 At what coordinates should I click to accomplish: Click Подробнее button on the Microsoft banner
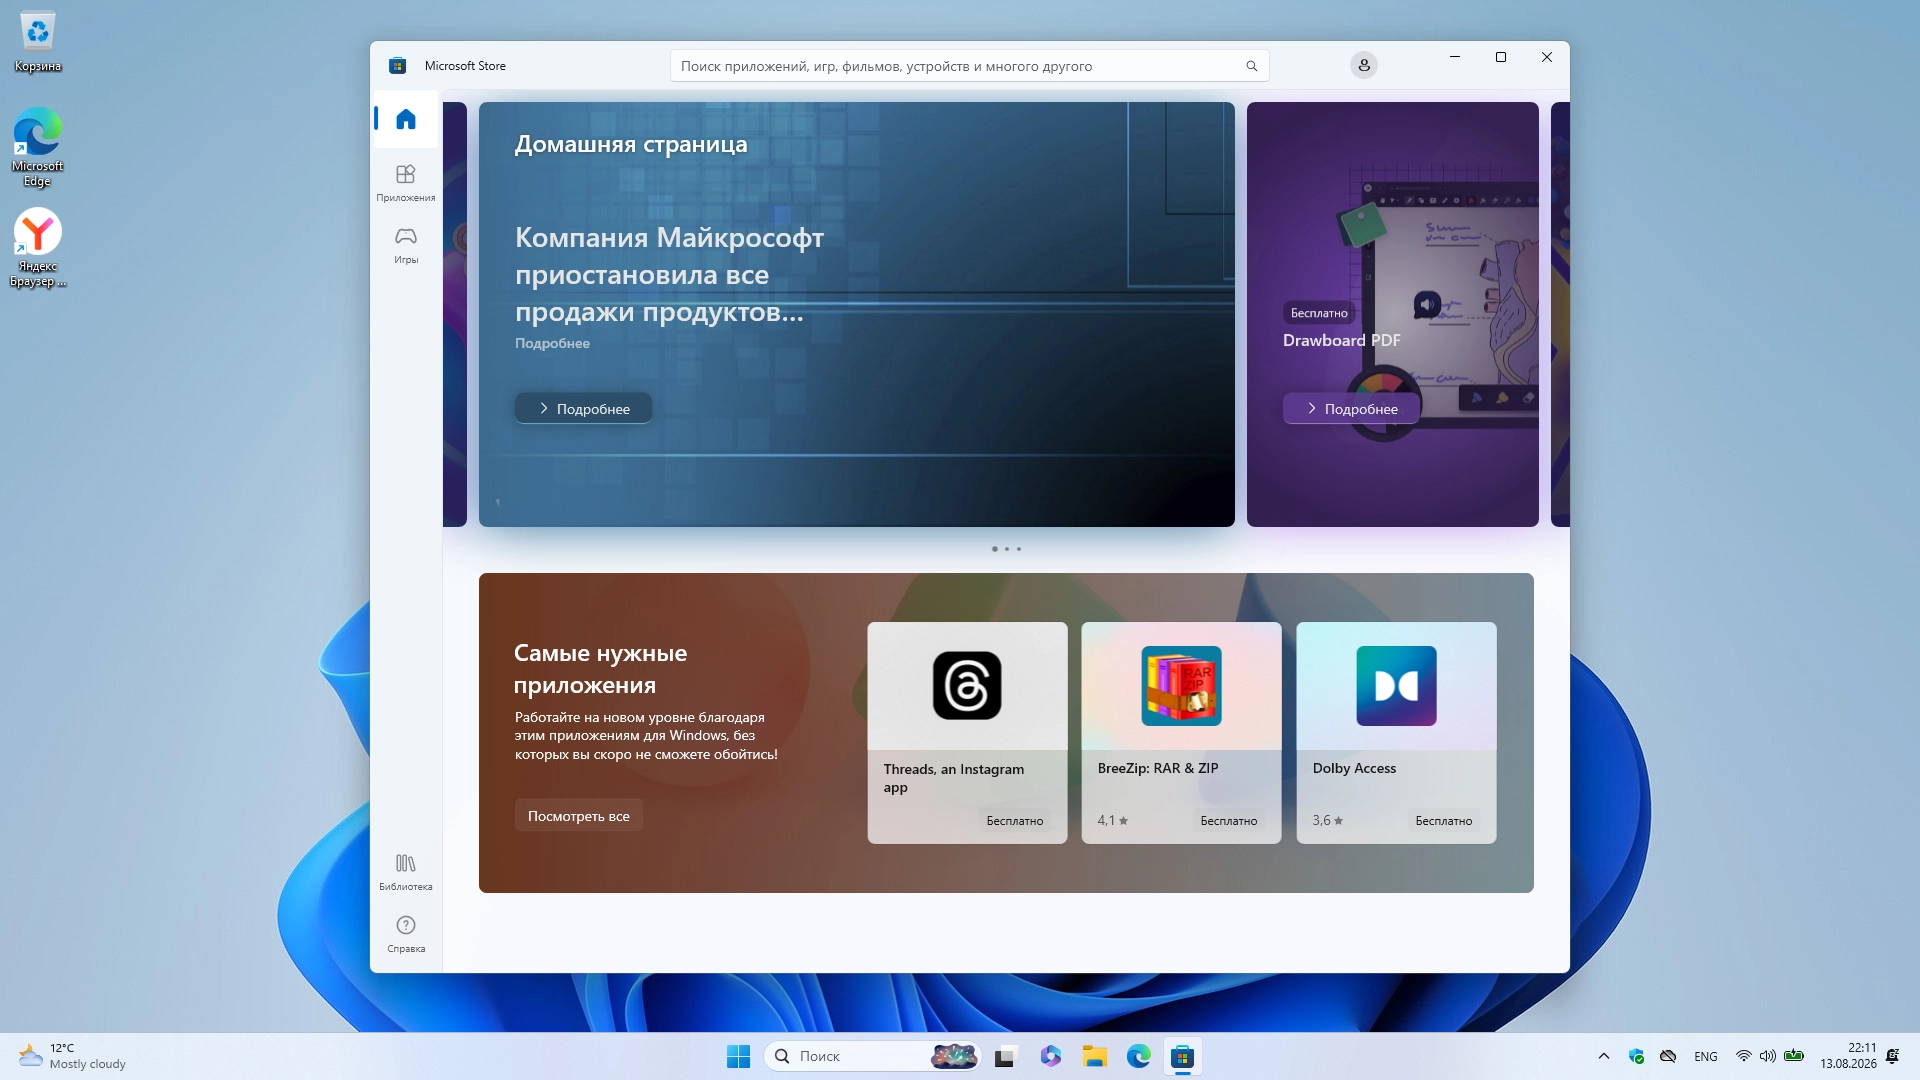[583, 408]
